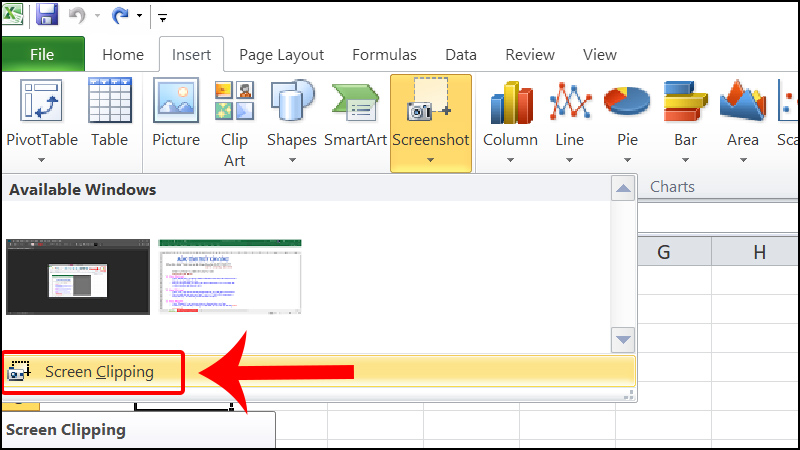The image size is (800, 450).
Task: Click the Save icon in the quick access toolbar
Action: (x=46, y=17)
